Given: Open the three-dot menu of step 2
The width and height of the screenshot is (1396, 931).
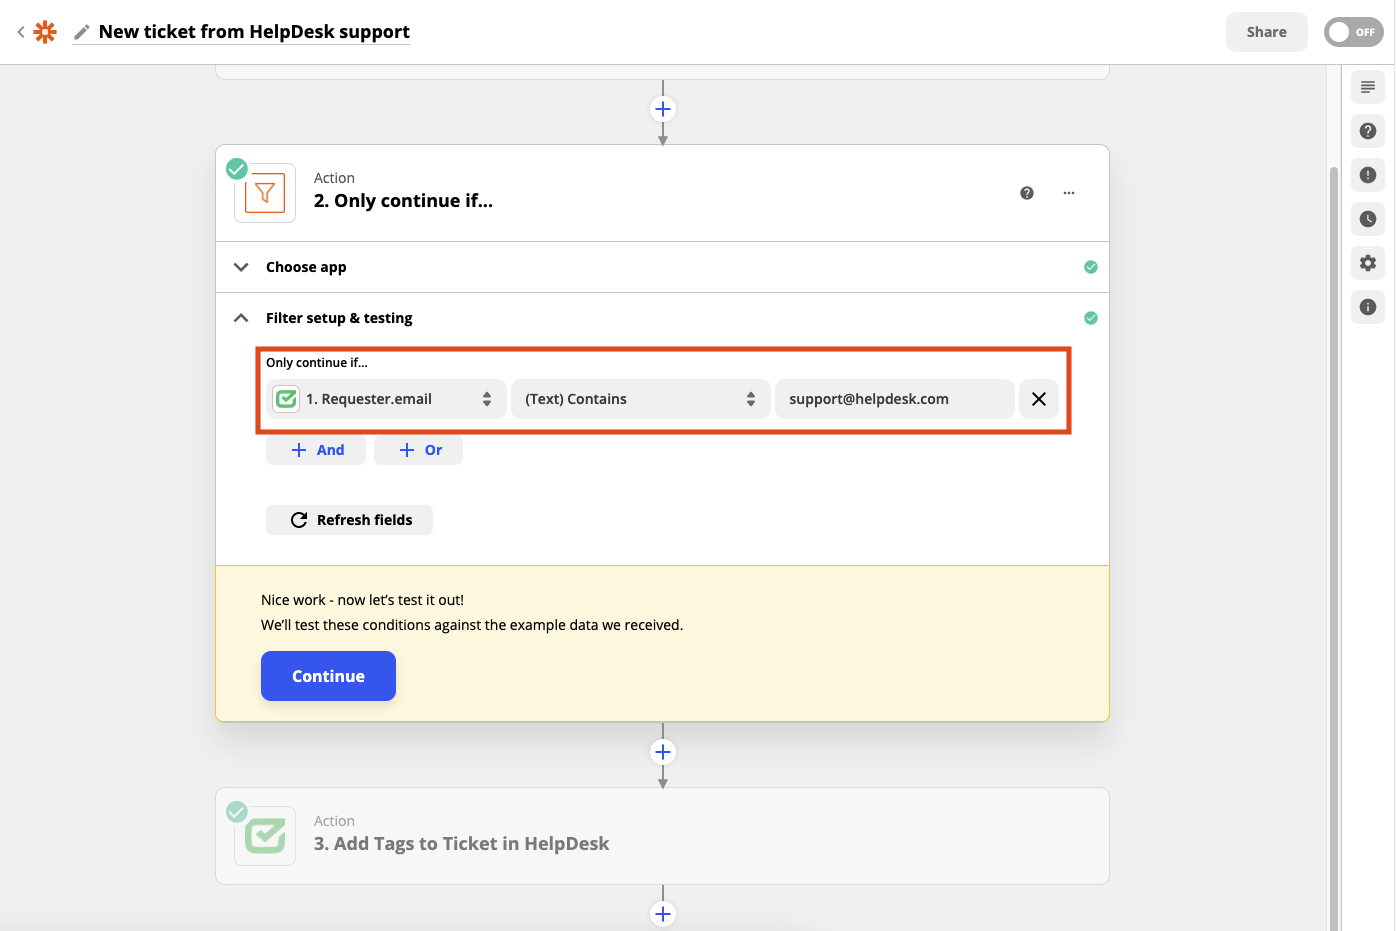Looking at the screenshot, I should coord(1068,193).
